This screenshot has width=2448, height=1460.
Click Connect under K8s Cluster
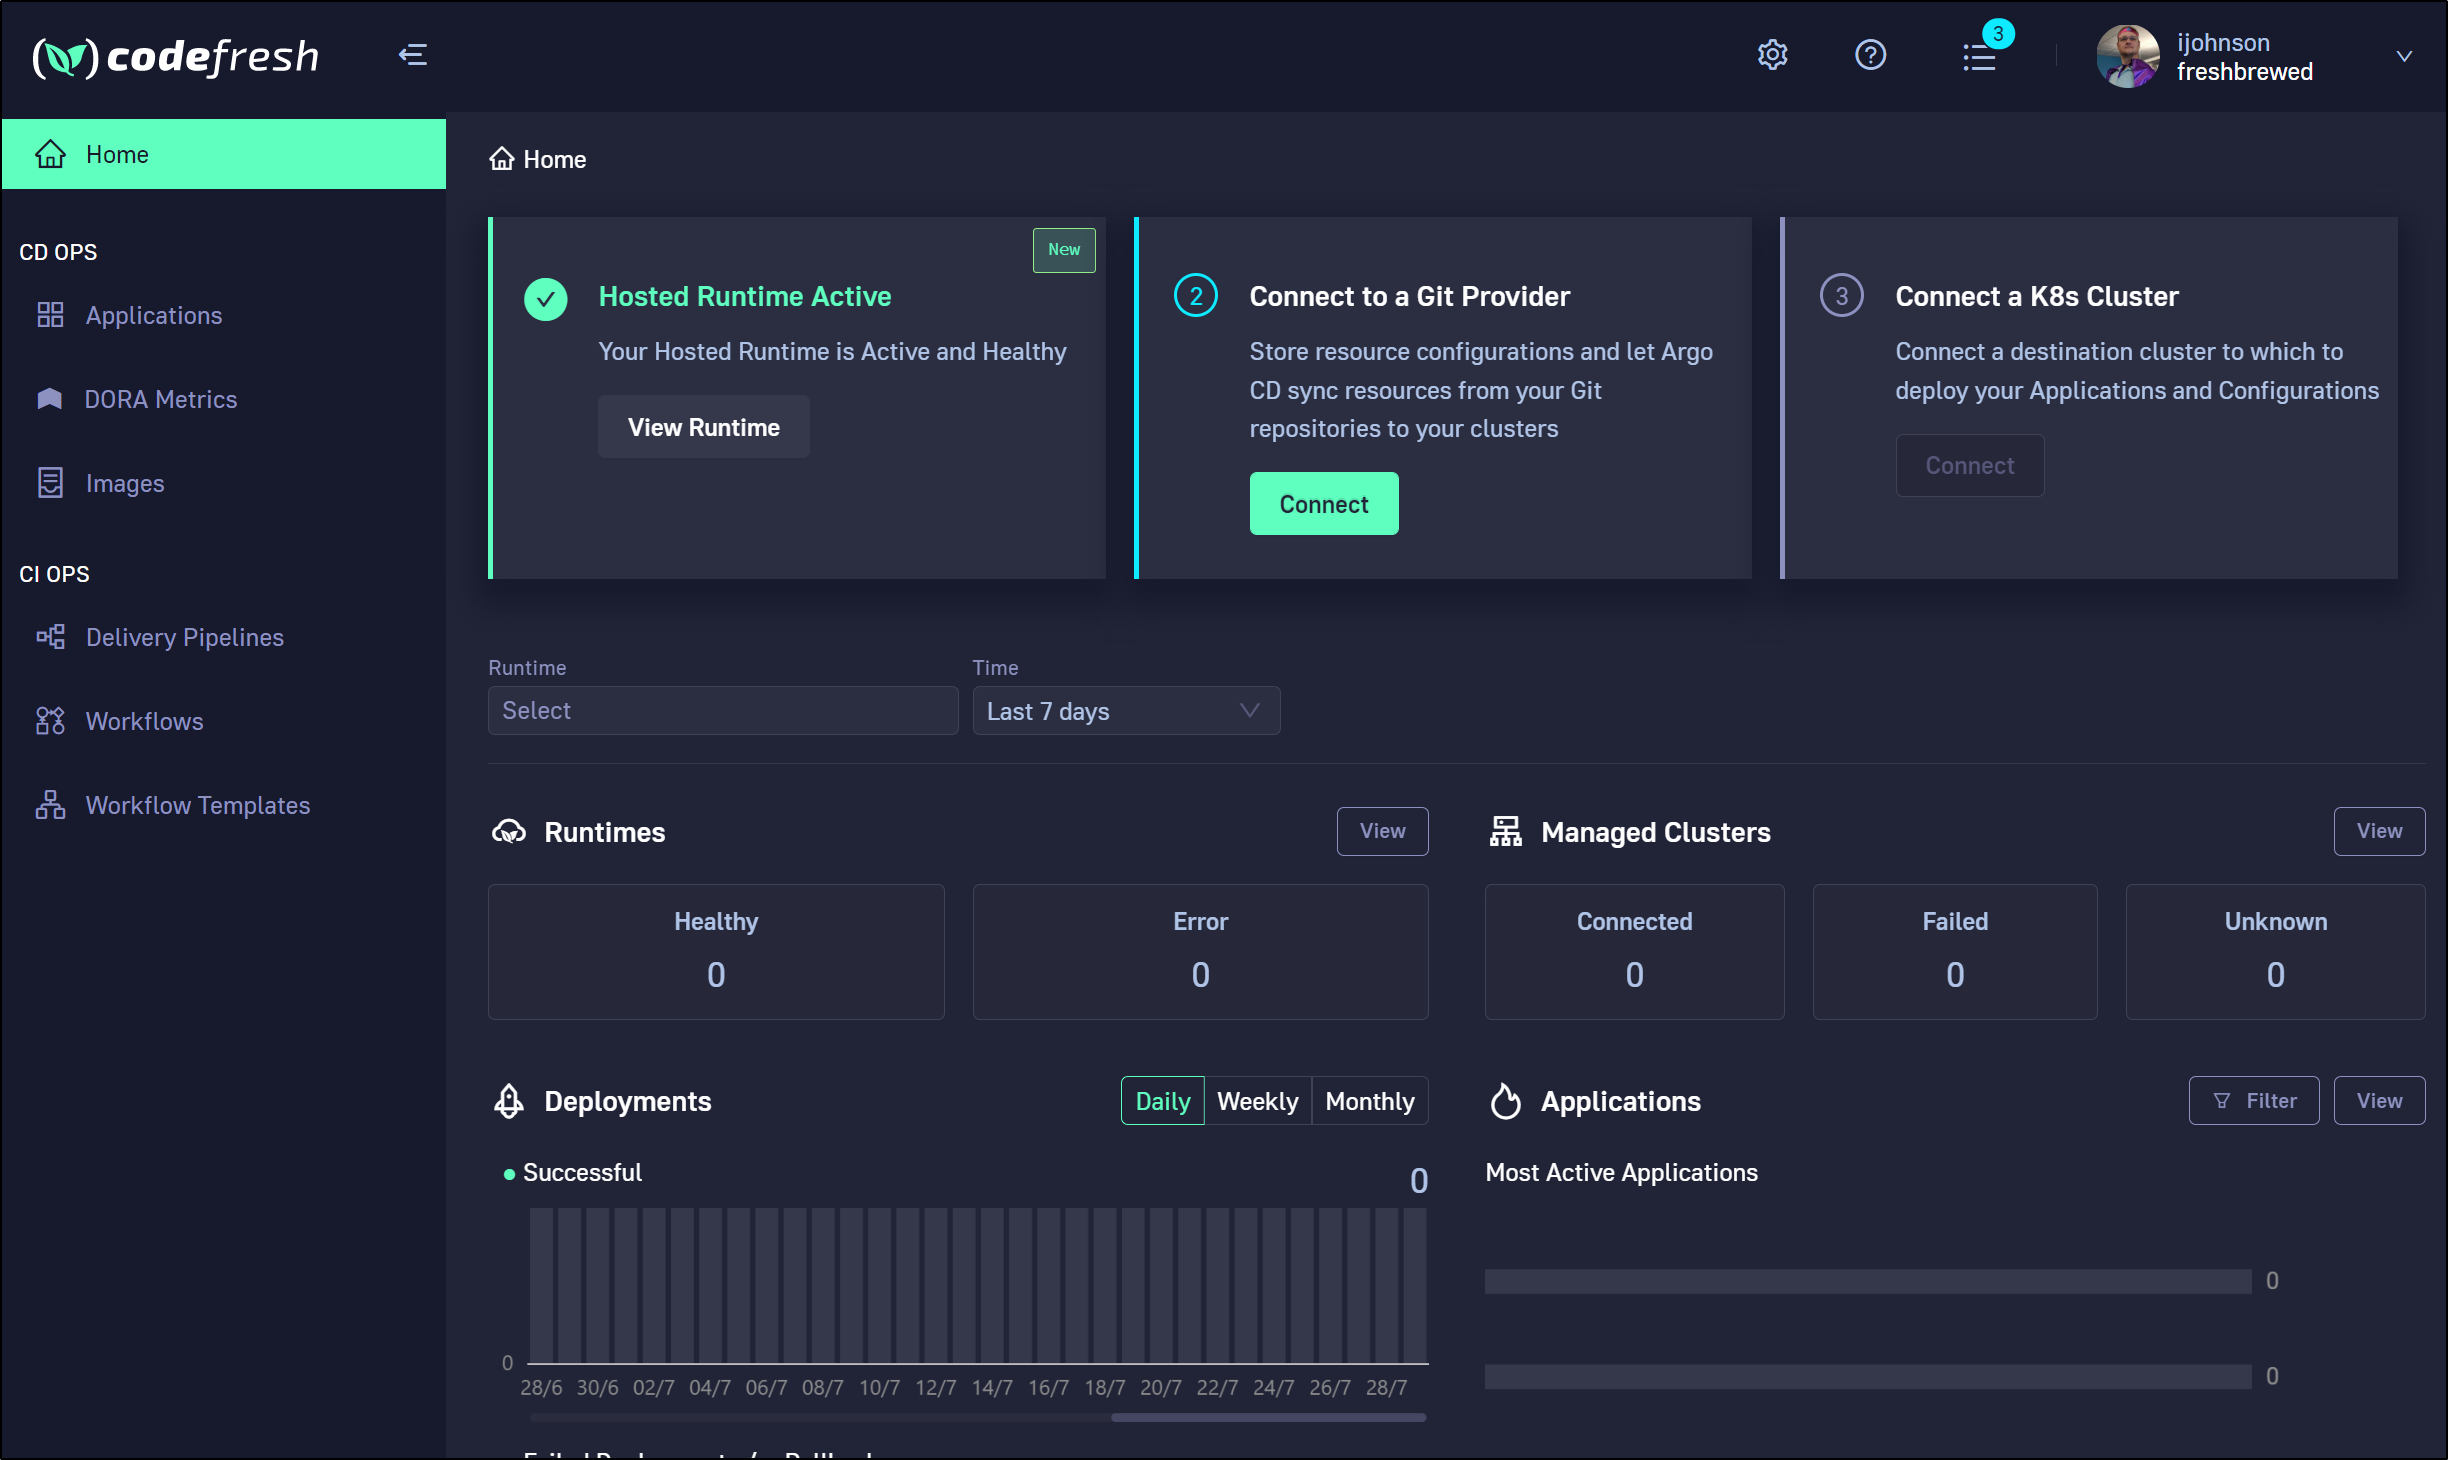pos(1970,465)
